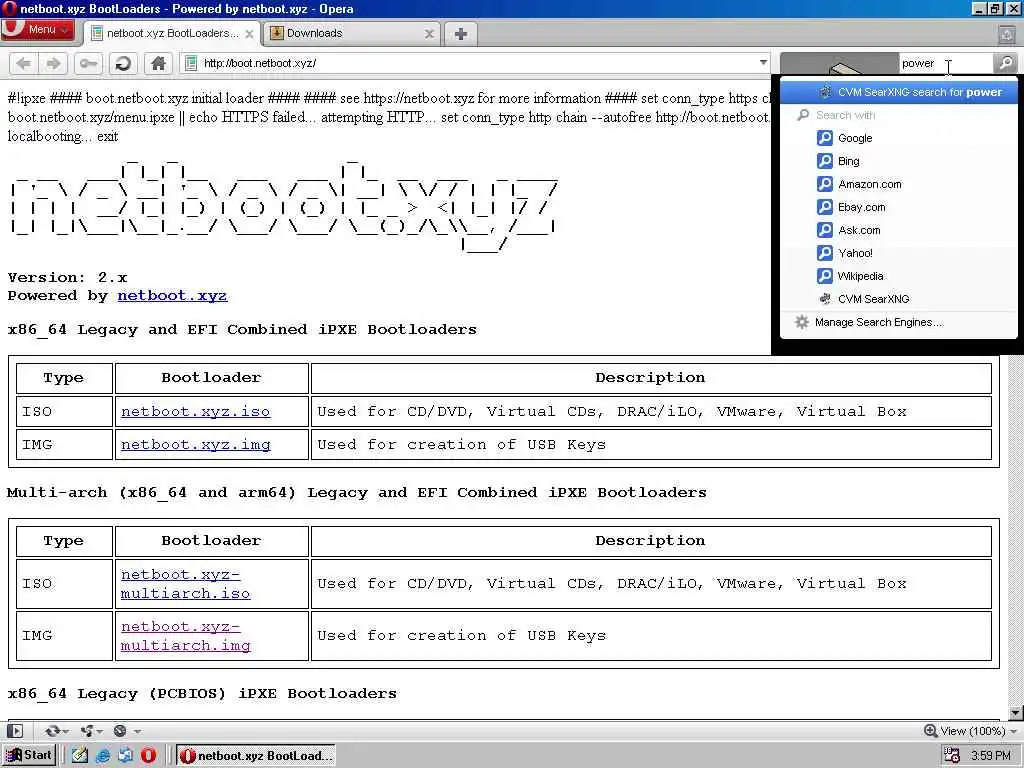Click the 3:59 PM clock
The width and height of the screenshot is (1024, 768).
pos(991,756)
